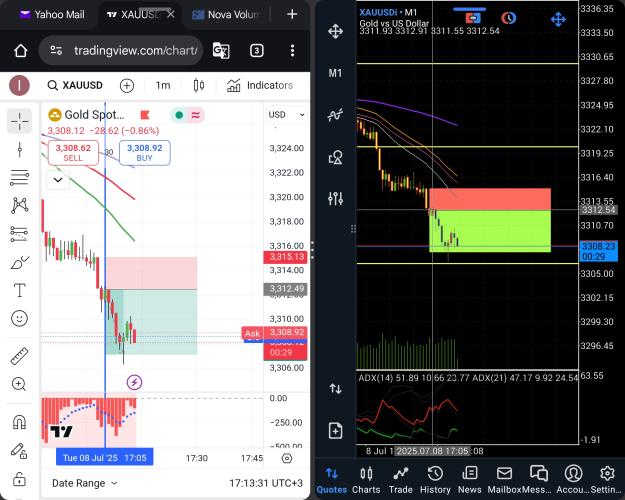Close the XAUUSD TradingView browser tab

click(x=171, y=14)
